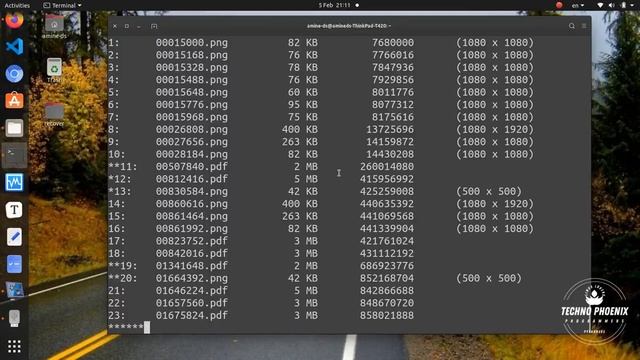Open the Activities overview
The height and width of the screenshot is (360, 640).
coord(17,5)
